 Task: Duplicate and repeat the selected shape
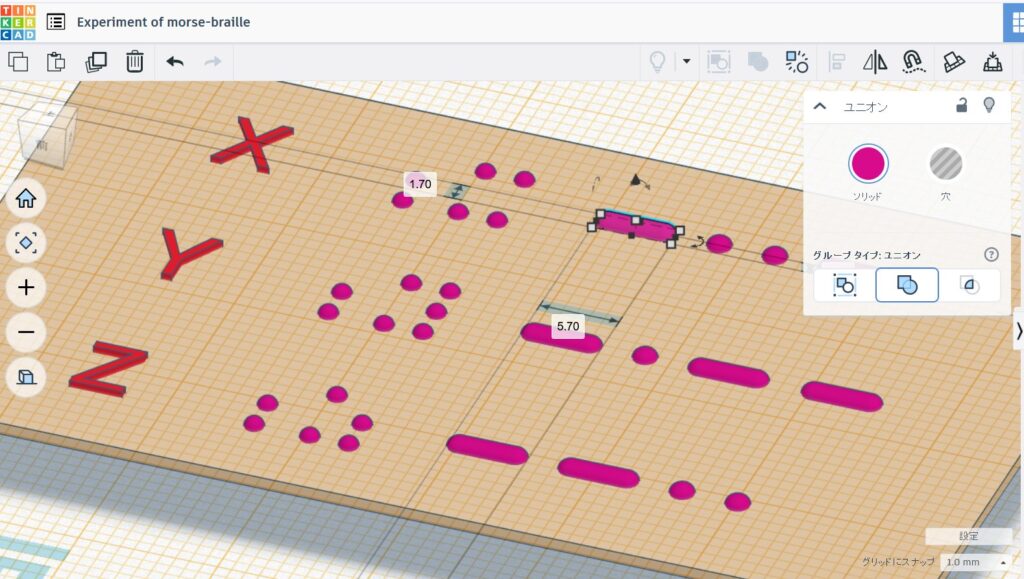(x=96, y=62)
